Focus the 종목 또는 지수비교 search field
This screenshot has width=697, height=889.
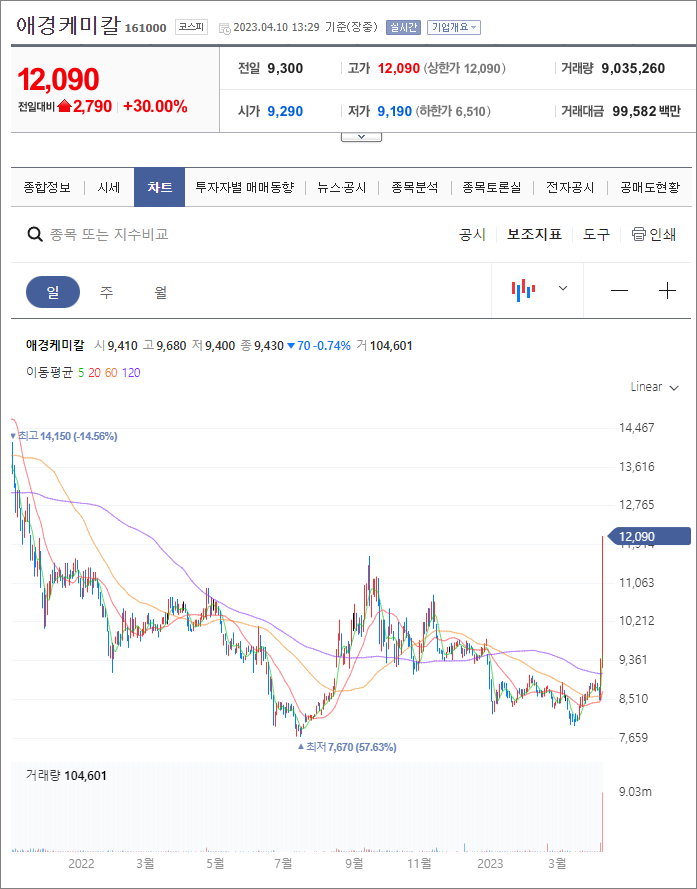[x=109, y=234]
